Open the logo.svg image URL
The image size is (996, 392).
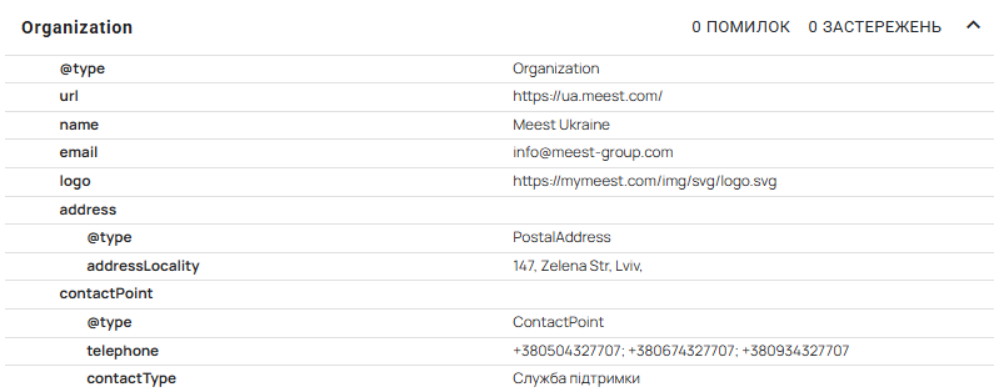[645, 182]
